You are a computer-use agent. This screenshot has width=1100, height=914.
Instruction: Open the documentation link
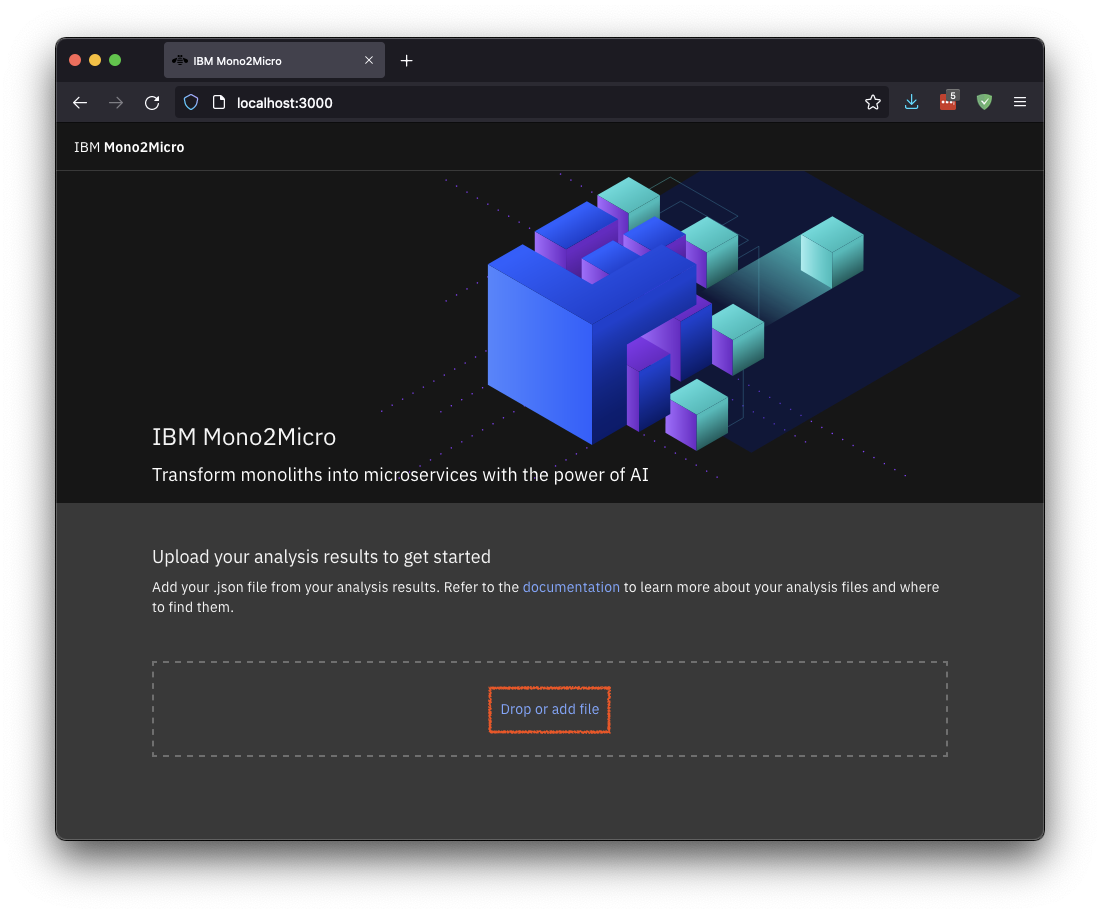pyautogui.click(x=571, y=587)
